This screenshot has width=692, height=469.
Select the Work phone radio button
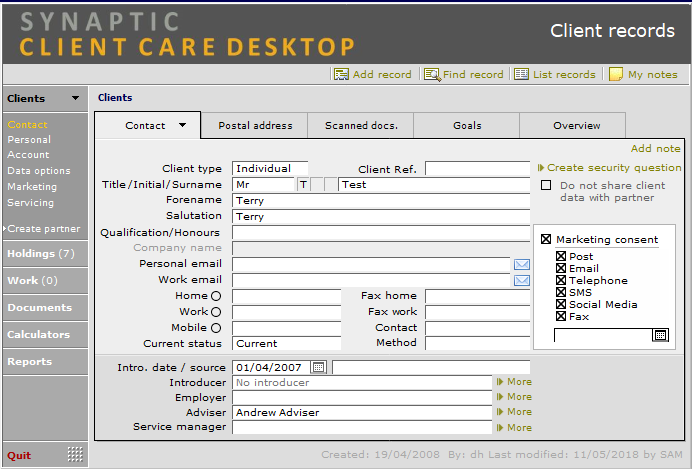coord(216,312)
